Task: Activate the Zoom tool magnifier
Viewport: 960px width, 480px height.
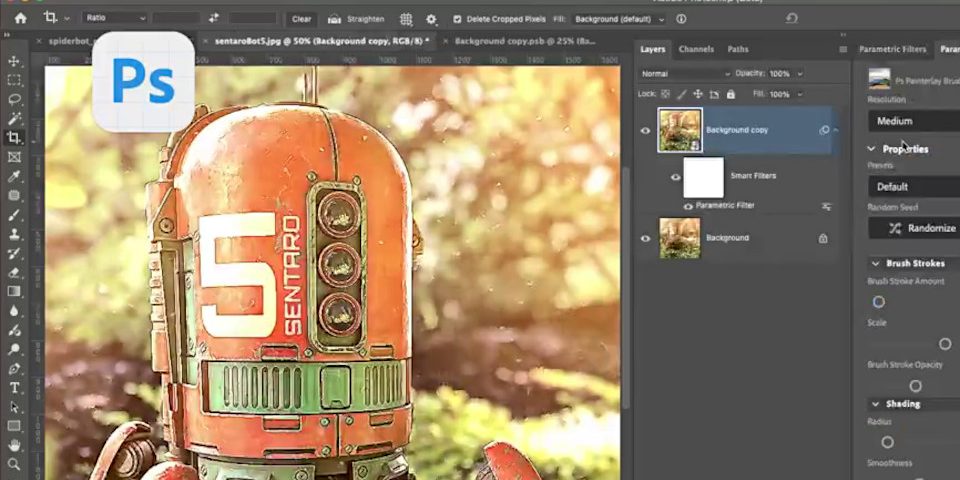Action: pyautogui.click(x=14, y=464)
